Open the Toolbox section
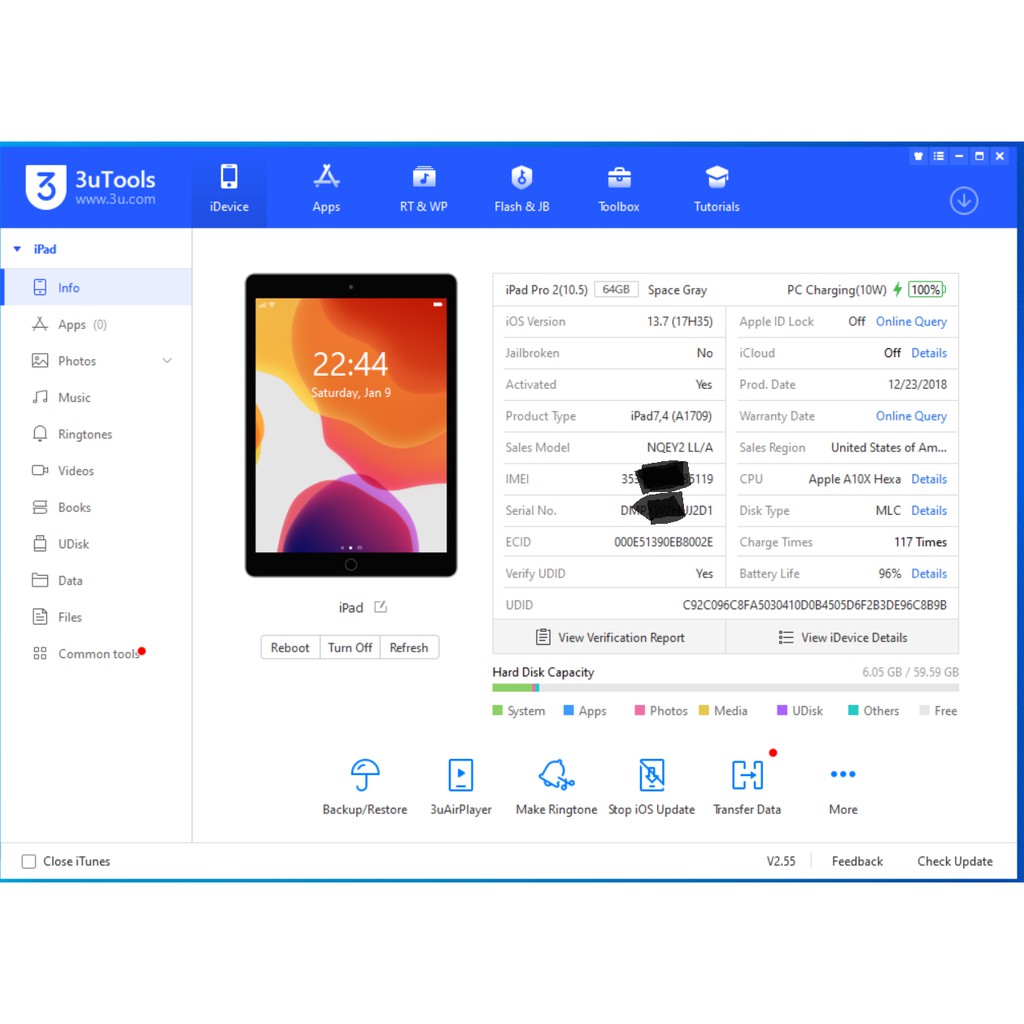The width and height of the screenshot is (1024, 1024). coord(618,188)
